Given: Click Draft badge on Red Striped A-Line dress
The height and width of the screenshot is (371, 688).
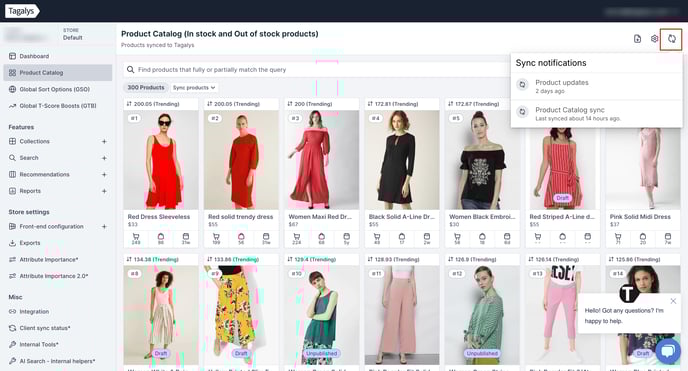Looking at the screenshot, I should (x=563, y=198).
